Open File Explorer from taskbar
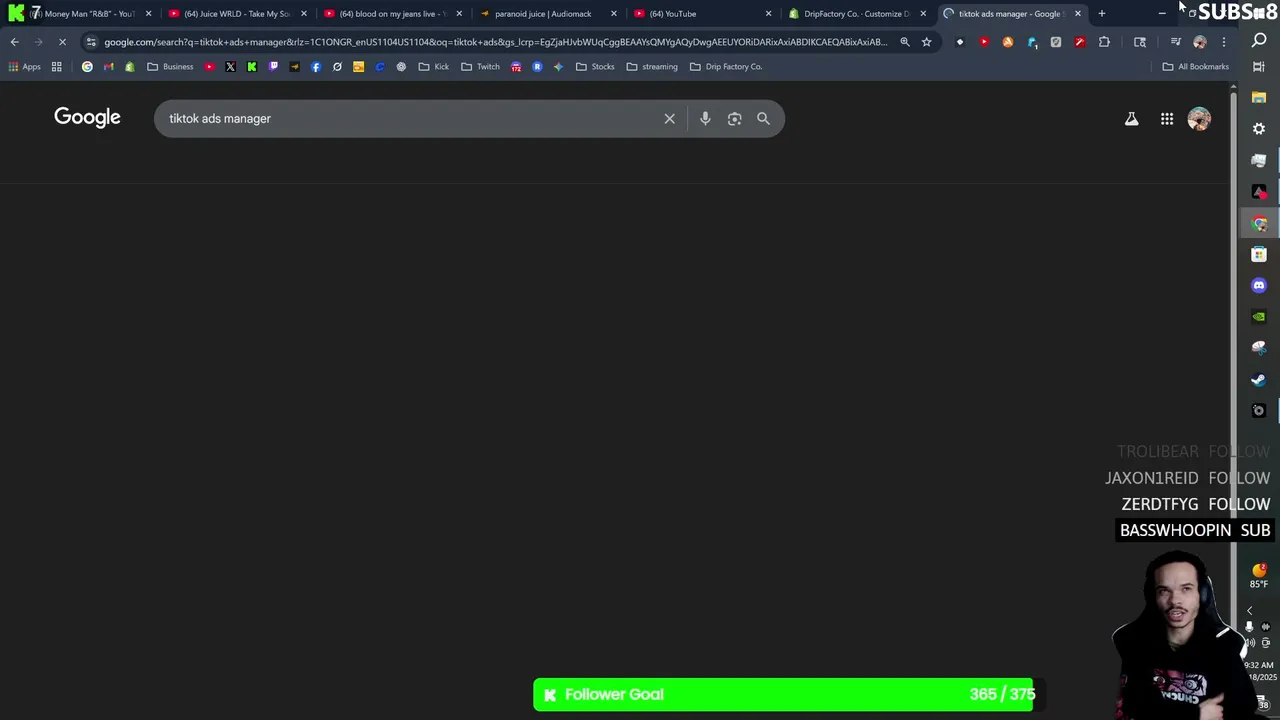Viewport: 1280px width, 720px height. point(1259,98)
